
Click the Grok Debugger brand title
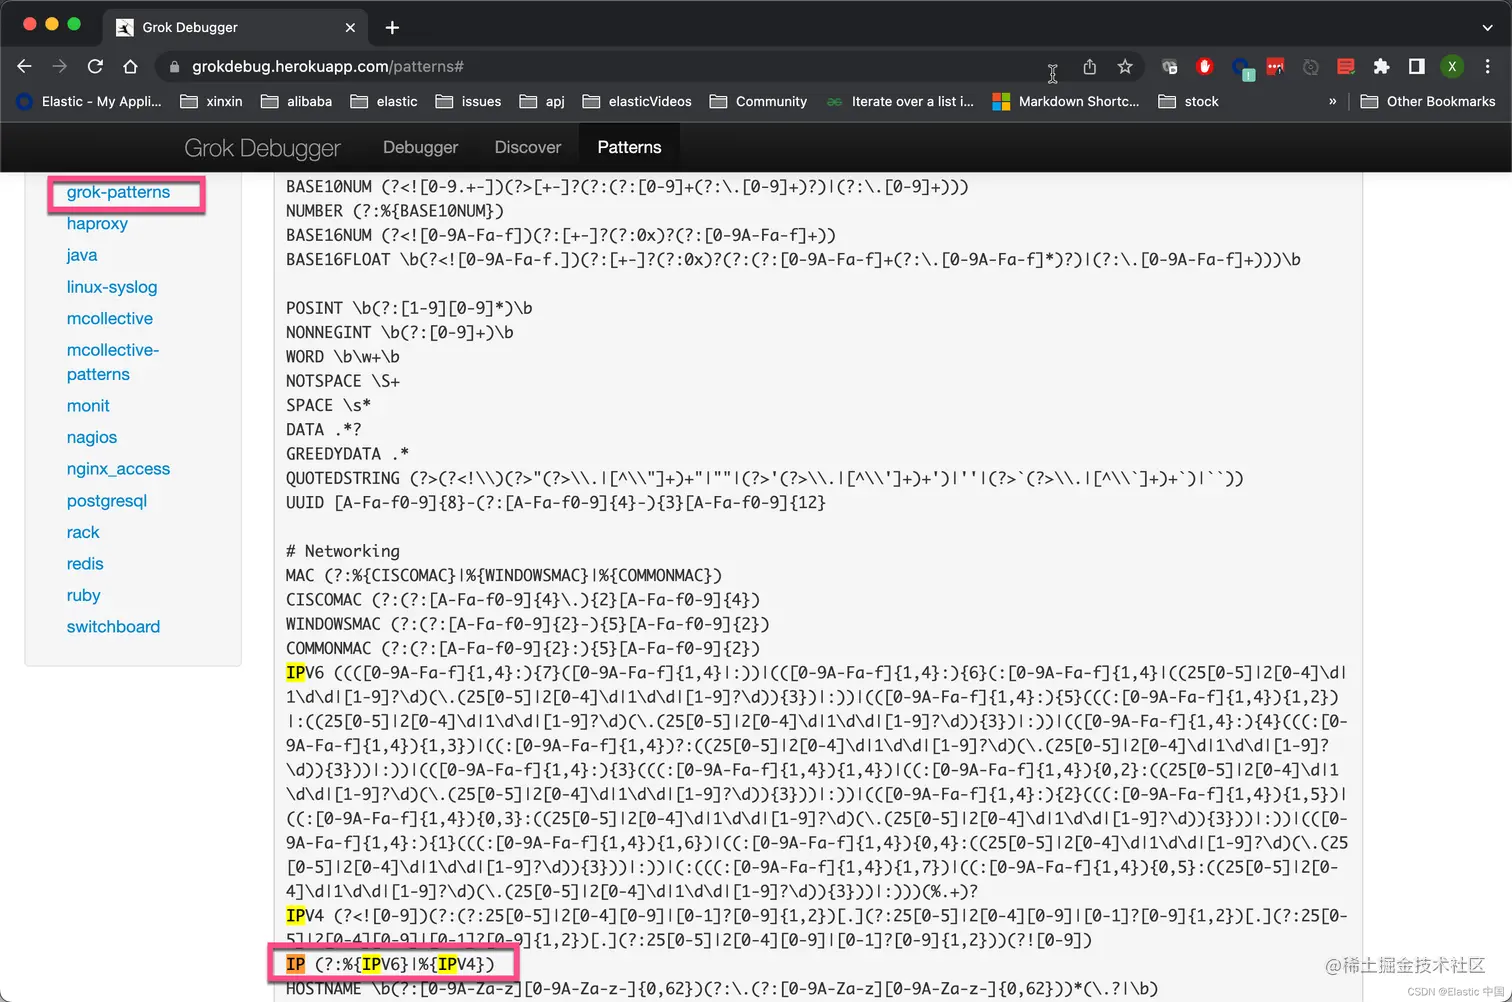pos(262,148)
